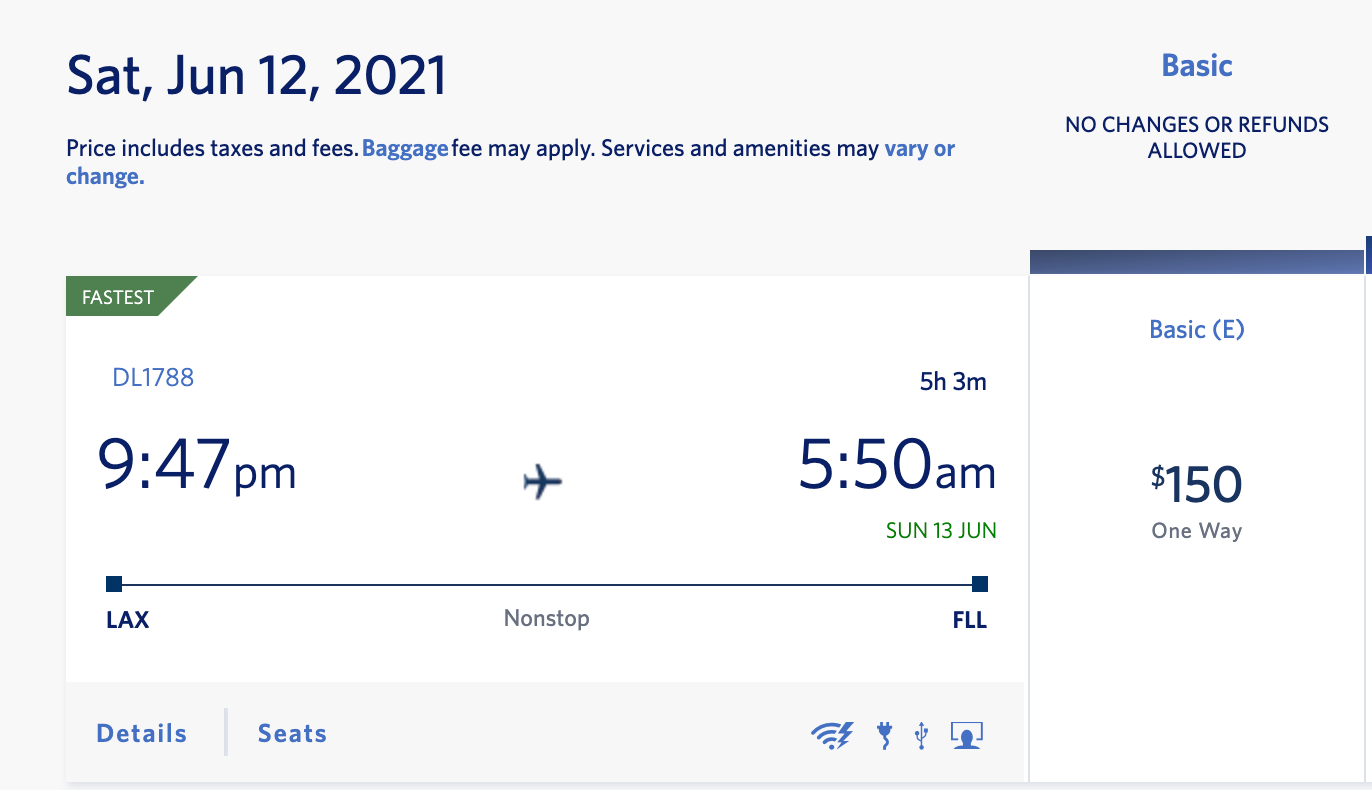The height and width of the screenshot is (790, 1372).
Task: Click the power outlet plug icon
Action: coord(884,736)
